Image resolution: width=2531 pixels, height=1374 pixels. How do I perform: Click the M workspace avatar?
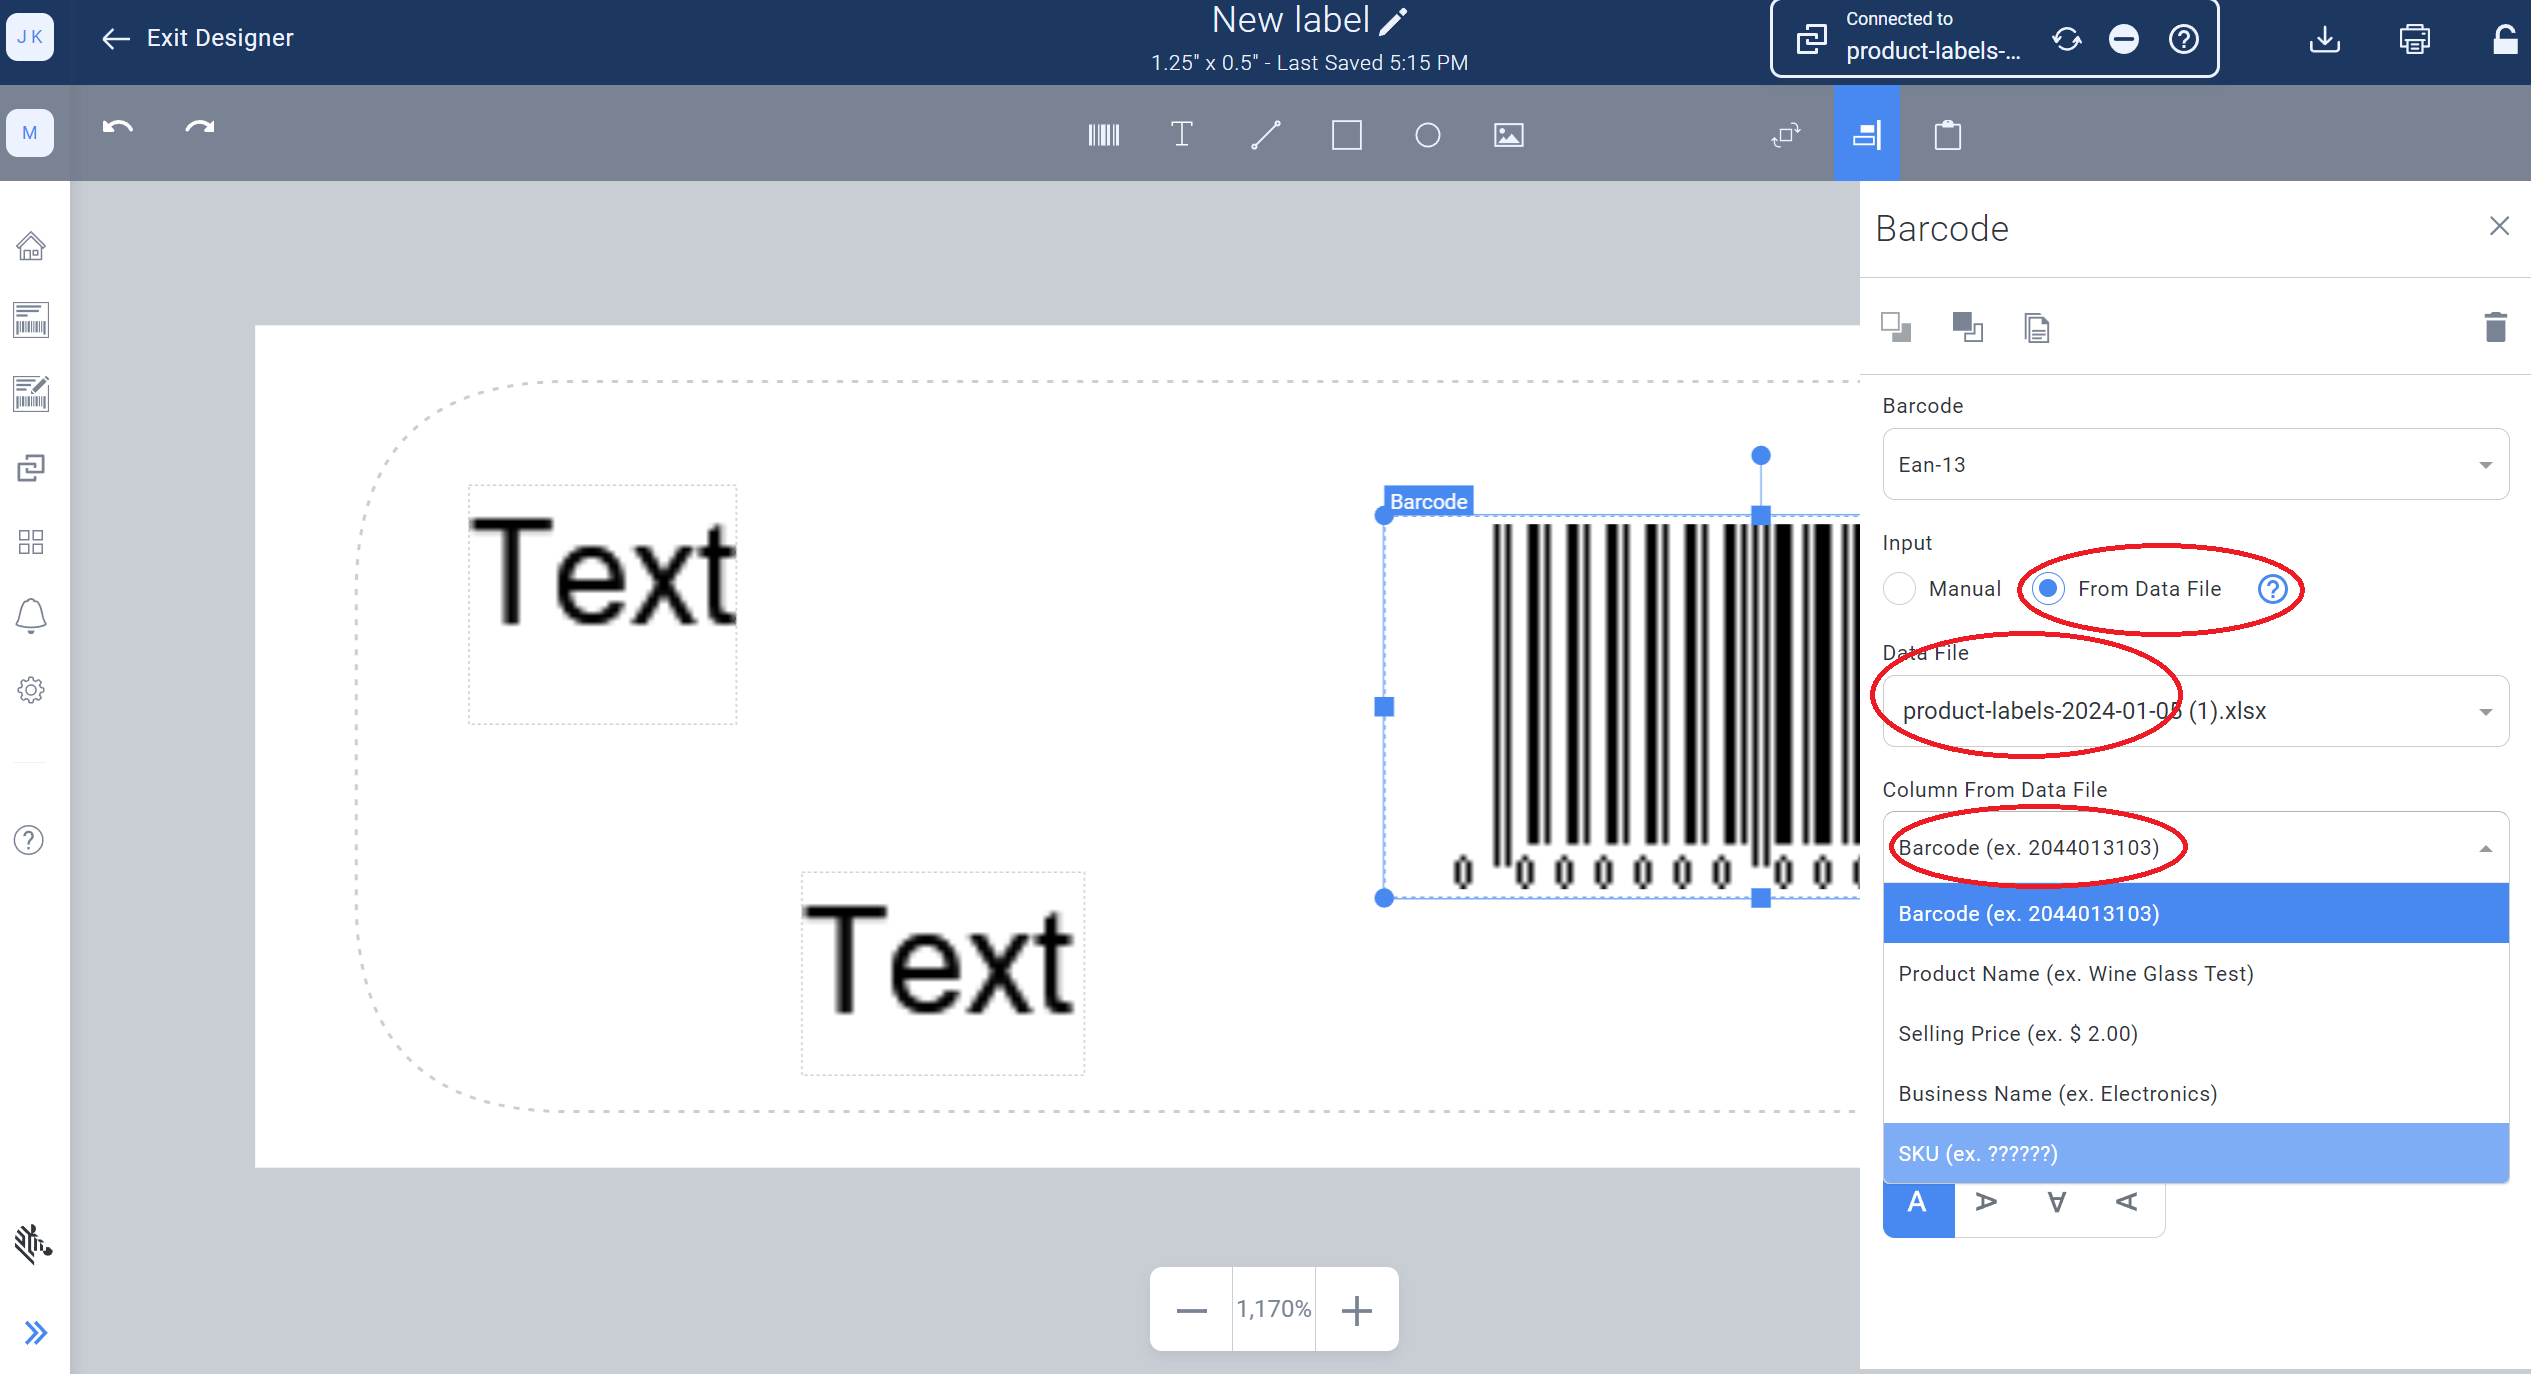coord(30,132)
